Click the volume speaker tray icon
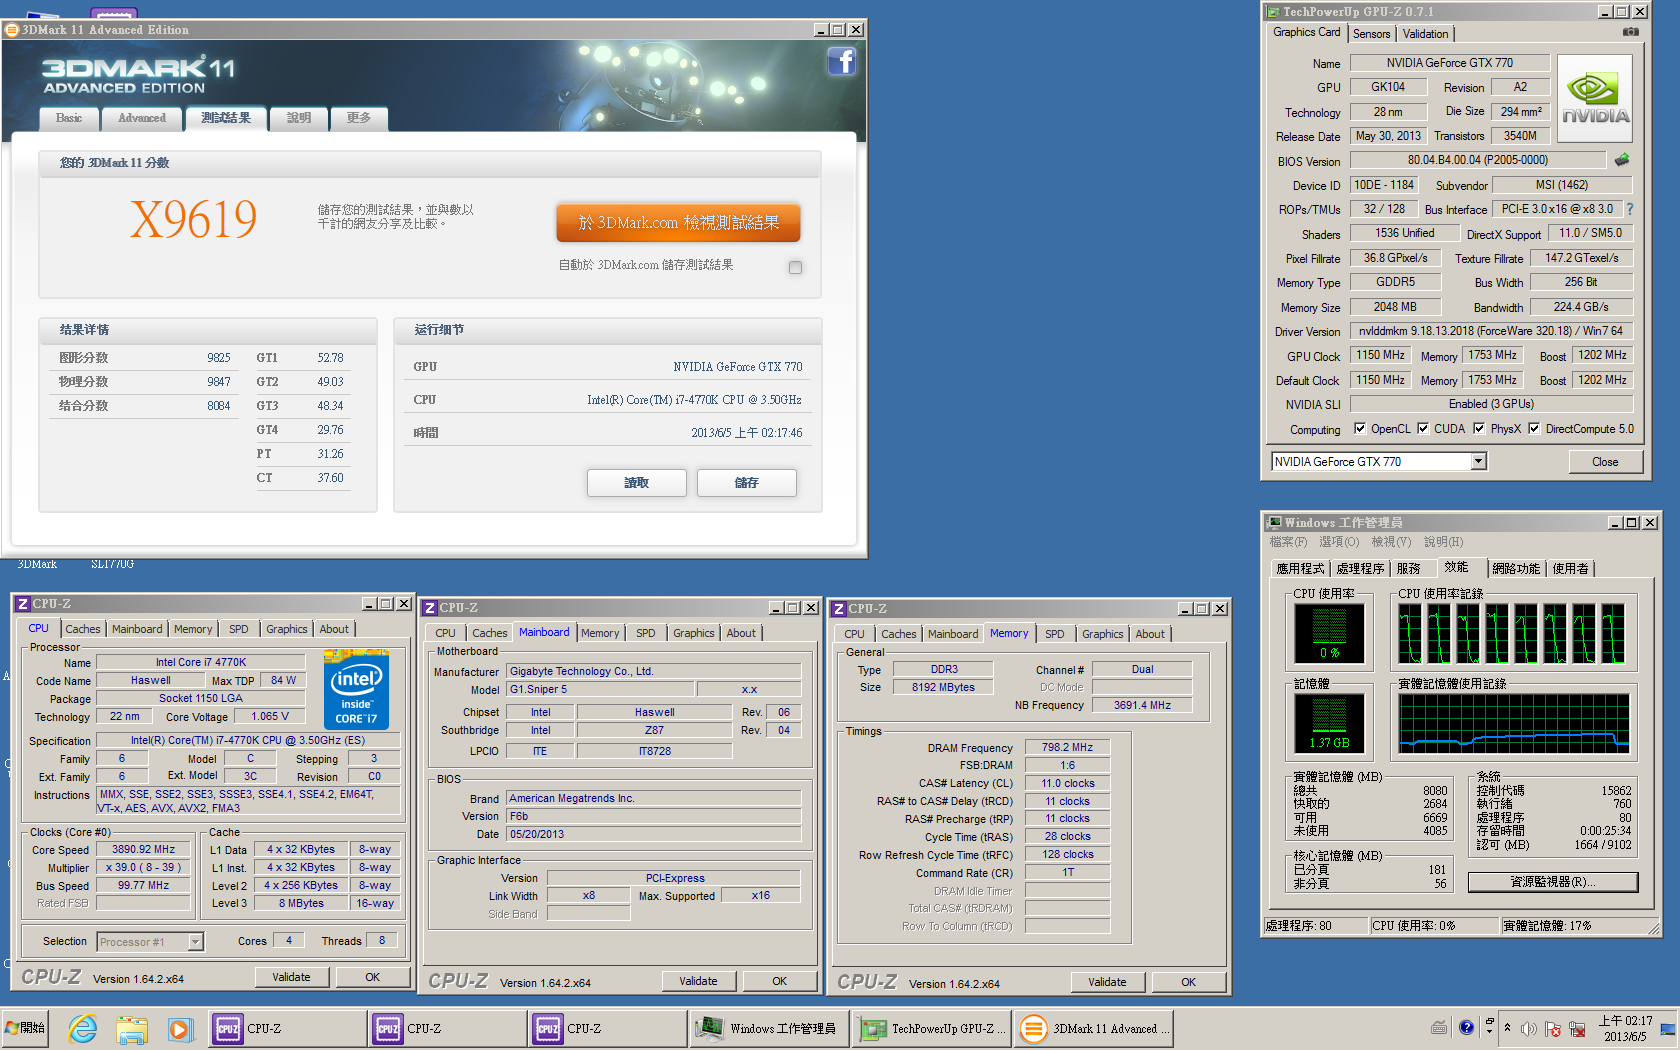Screen dimensions: 1680x1050 pos(1528,1028)
